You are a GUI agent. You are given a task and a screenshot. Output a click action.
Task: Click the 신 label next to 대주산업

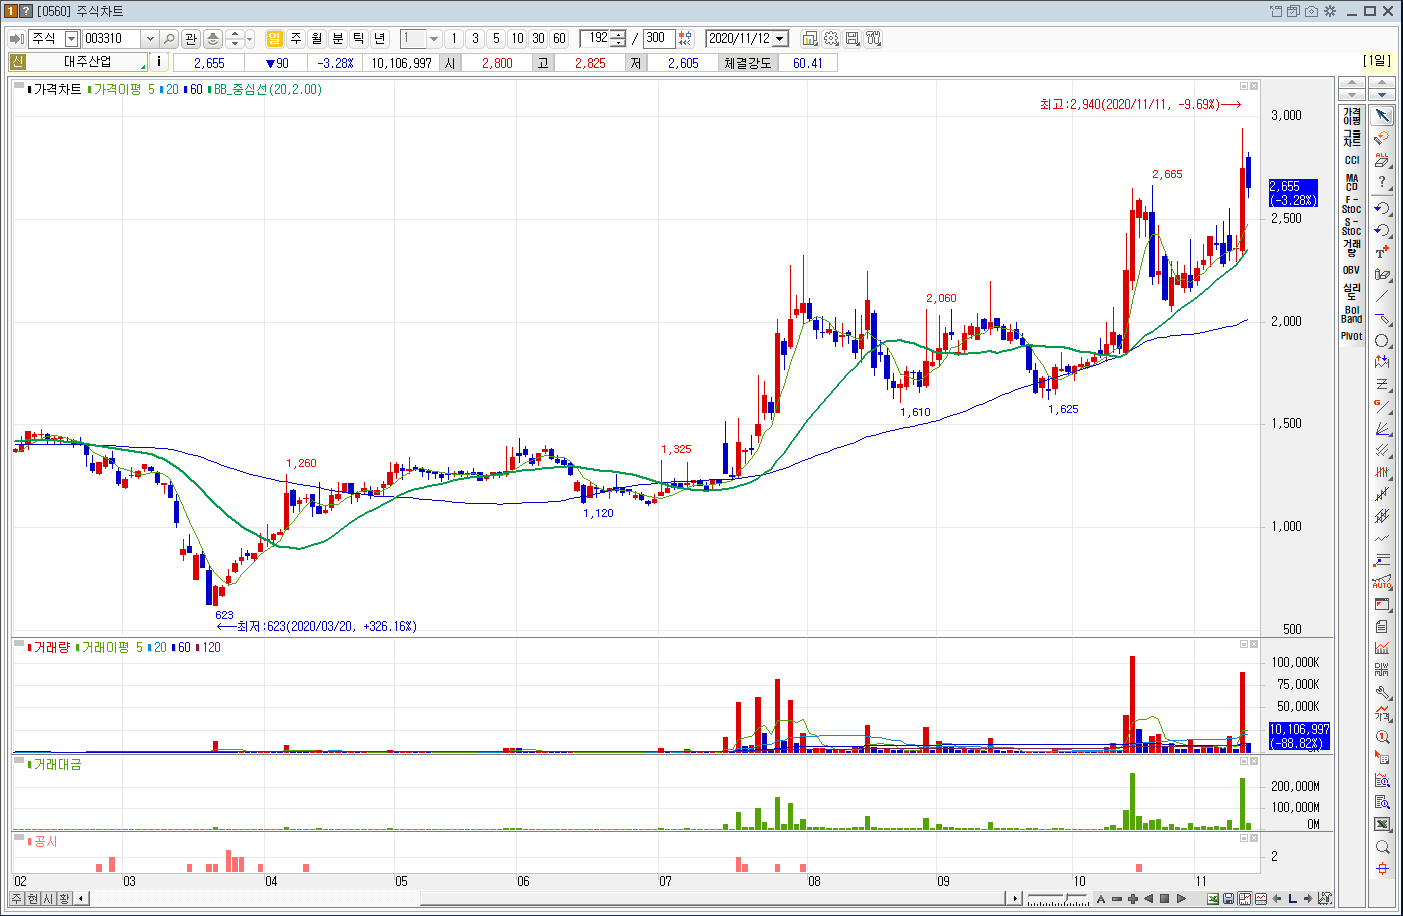click(x=17, y=62)
